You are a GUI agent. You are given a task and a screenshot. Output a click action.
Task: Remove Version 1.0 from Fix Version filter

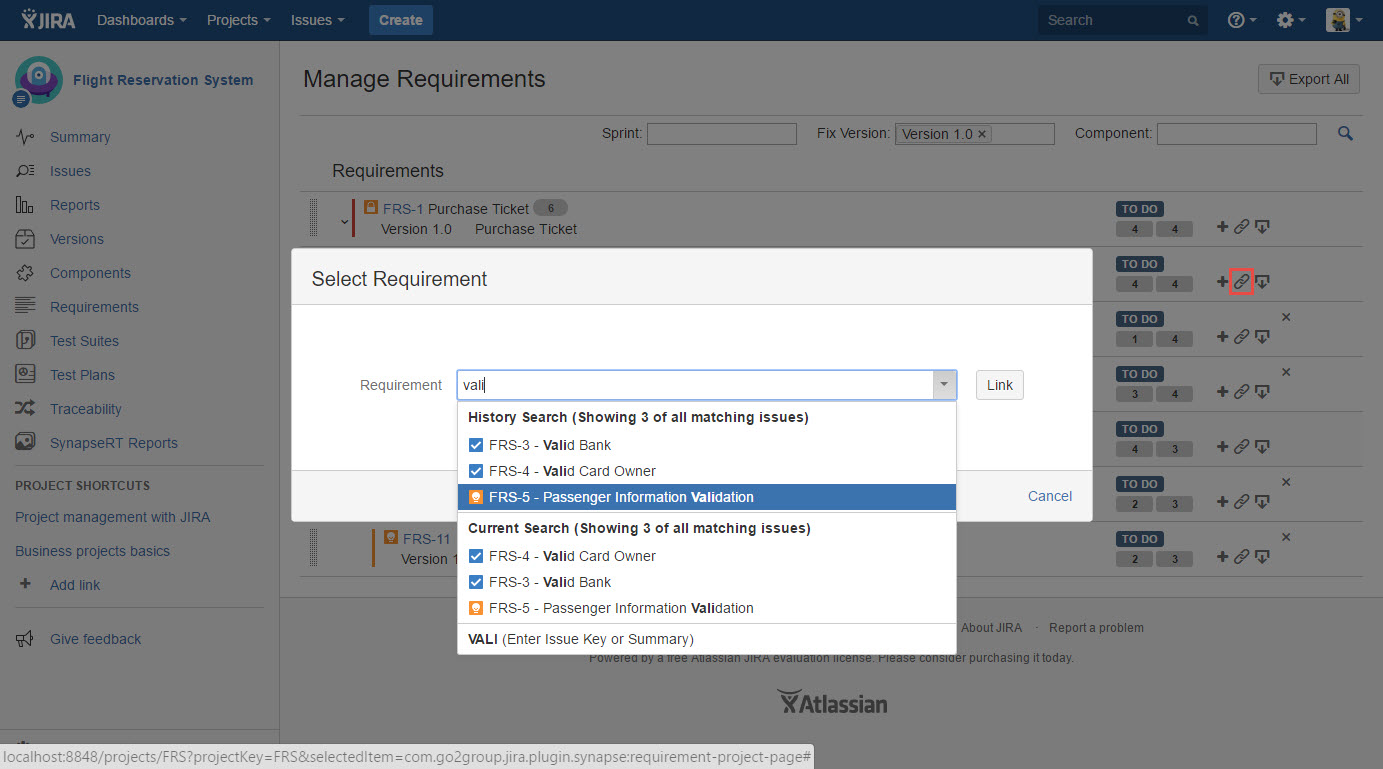(982, 134)
